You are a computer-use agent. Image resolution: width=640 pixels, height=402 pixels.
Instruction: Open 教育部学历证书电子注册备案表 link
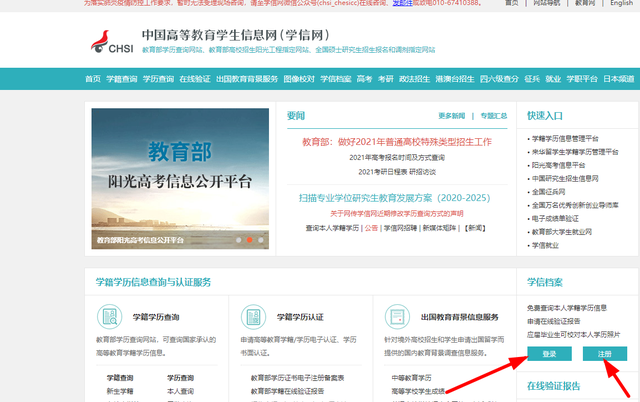click(297, 378)
